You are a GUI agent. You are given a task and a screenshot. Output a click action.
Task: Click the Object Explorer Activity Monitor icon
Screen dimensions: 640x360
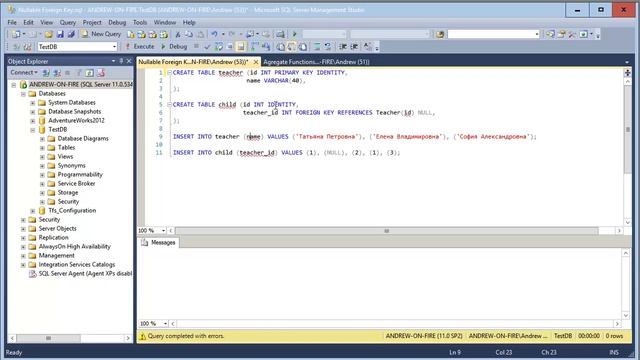101,73
